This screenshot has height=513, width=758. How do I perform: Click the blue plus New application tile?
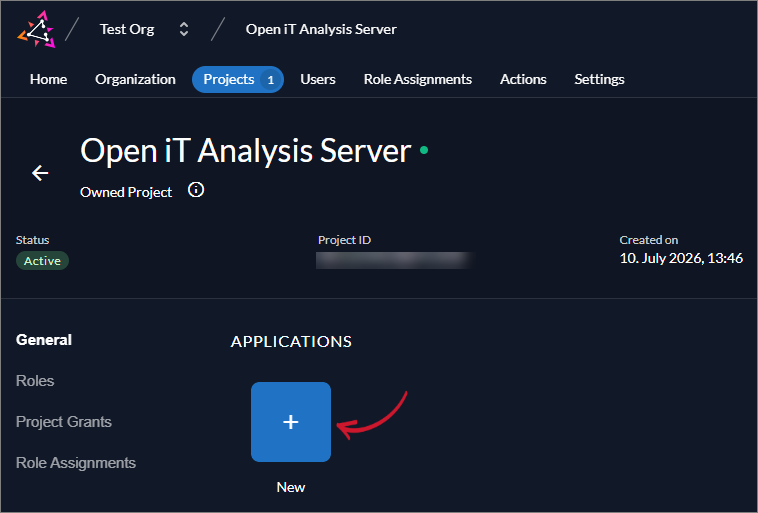291,422
